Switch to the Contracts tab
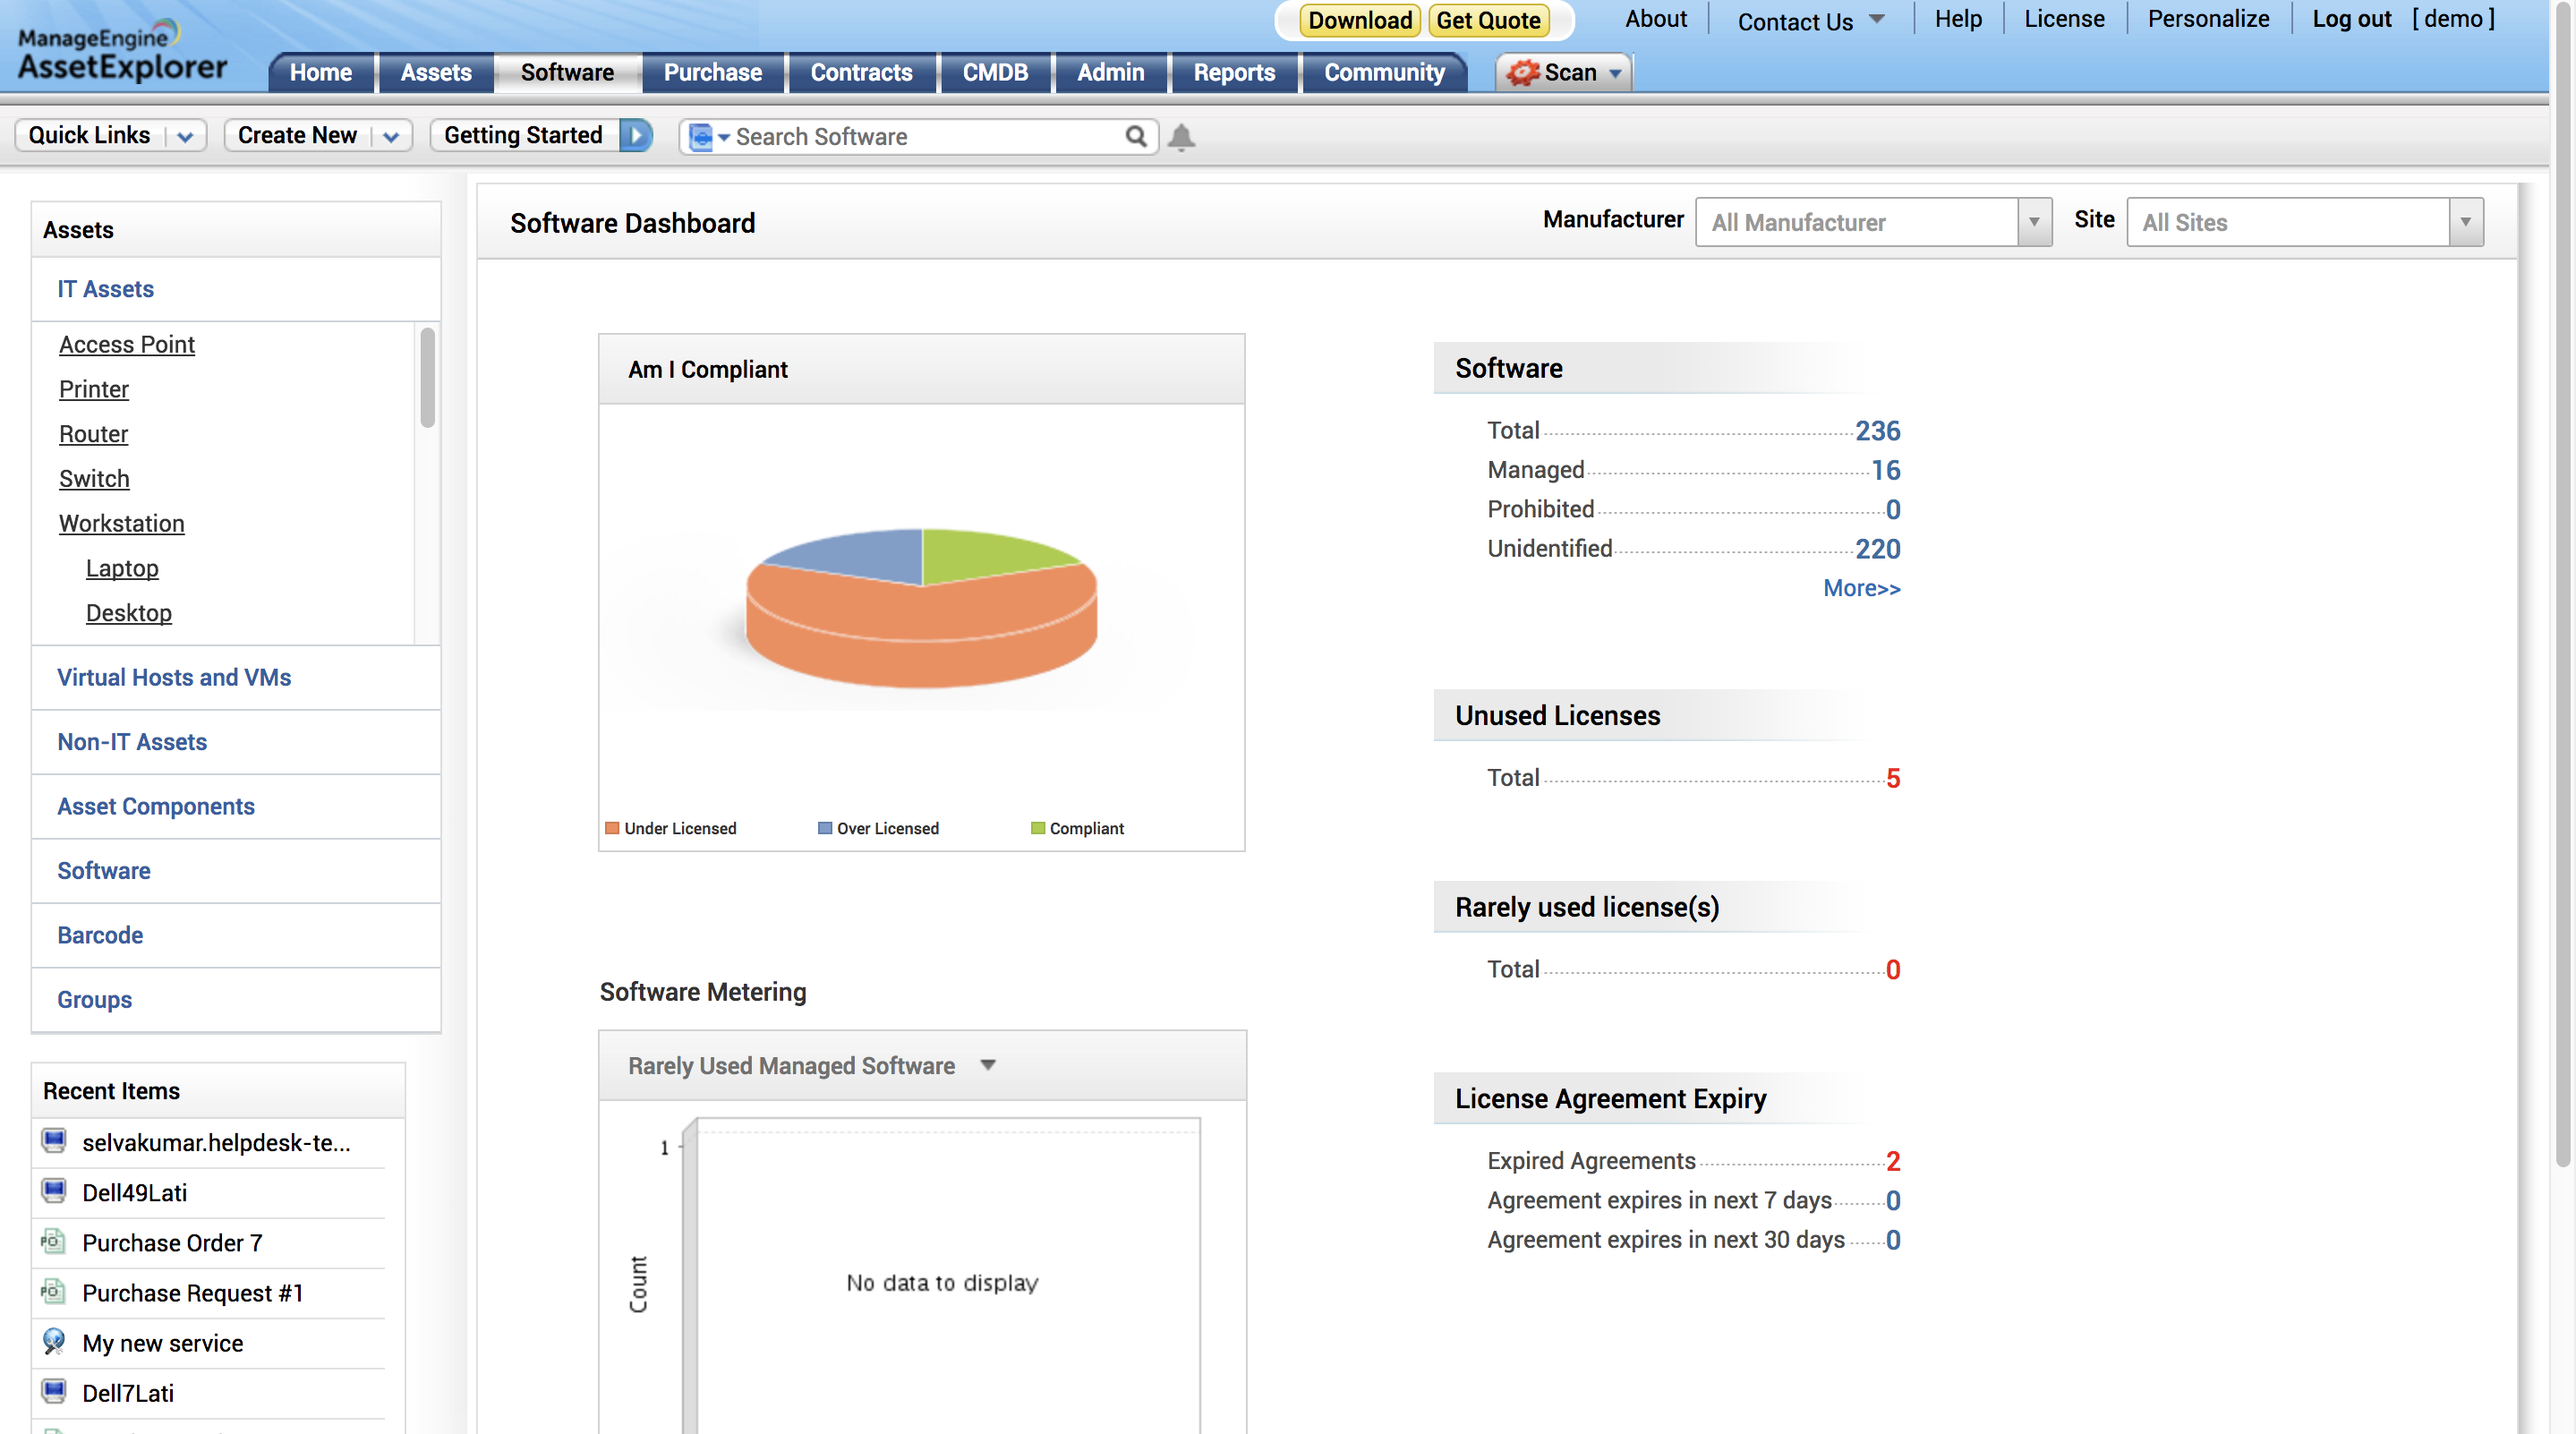Viewport: 2576px width, 1434px height. point(860,73)
